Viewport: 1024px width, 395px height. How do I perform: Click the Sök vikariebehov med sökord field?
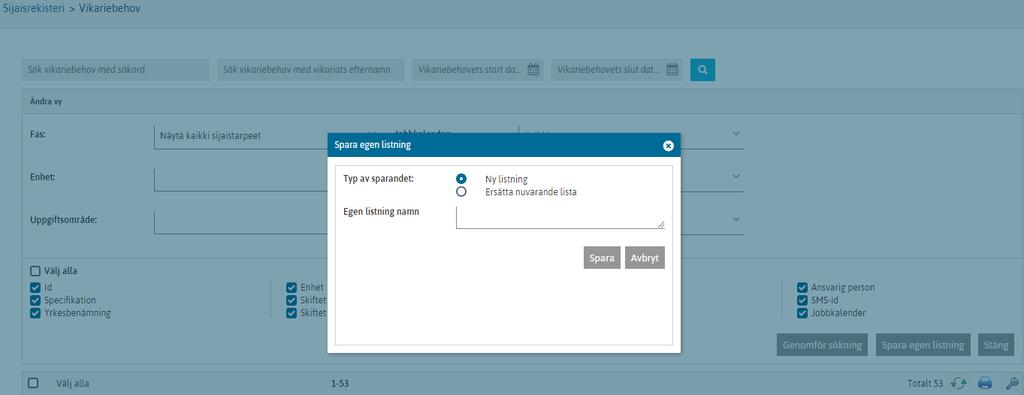116,70
